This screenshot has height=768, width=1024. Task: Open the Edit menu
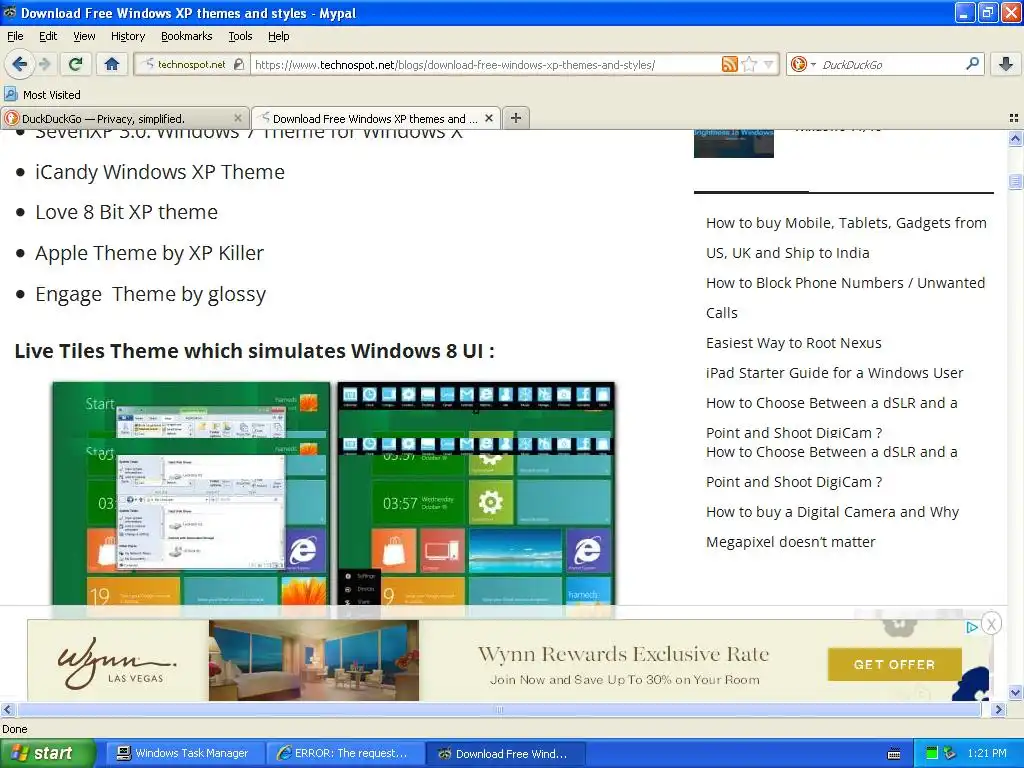[48, 36]
